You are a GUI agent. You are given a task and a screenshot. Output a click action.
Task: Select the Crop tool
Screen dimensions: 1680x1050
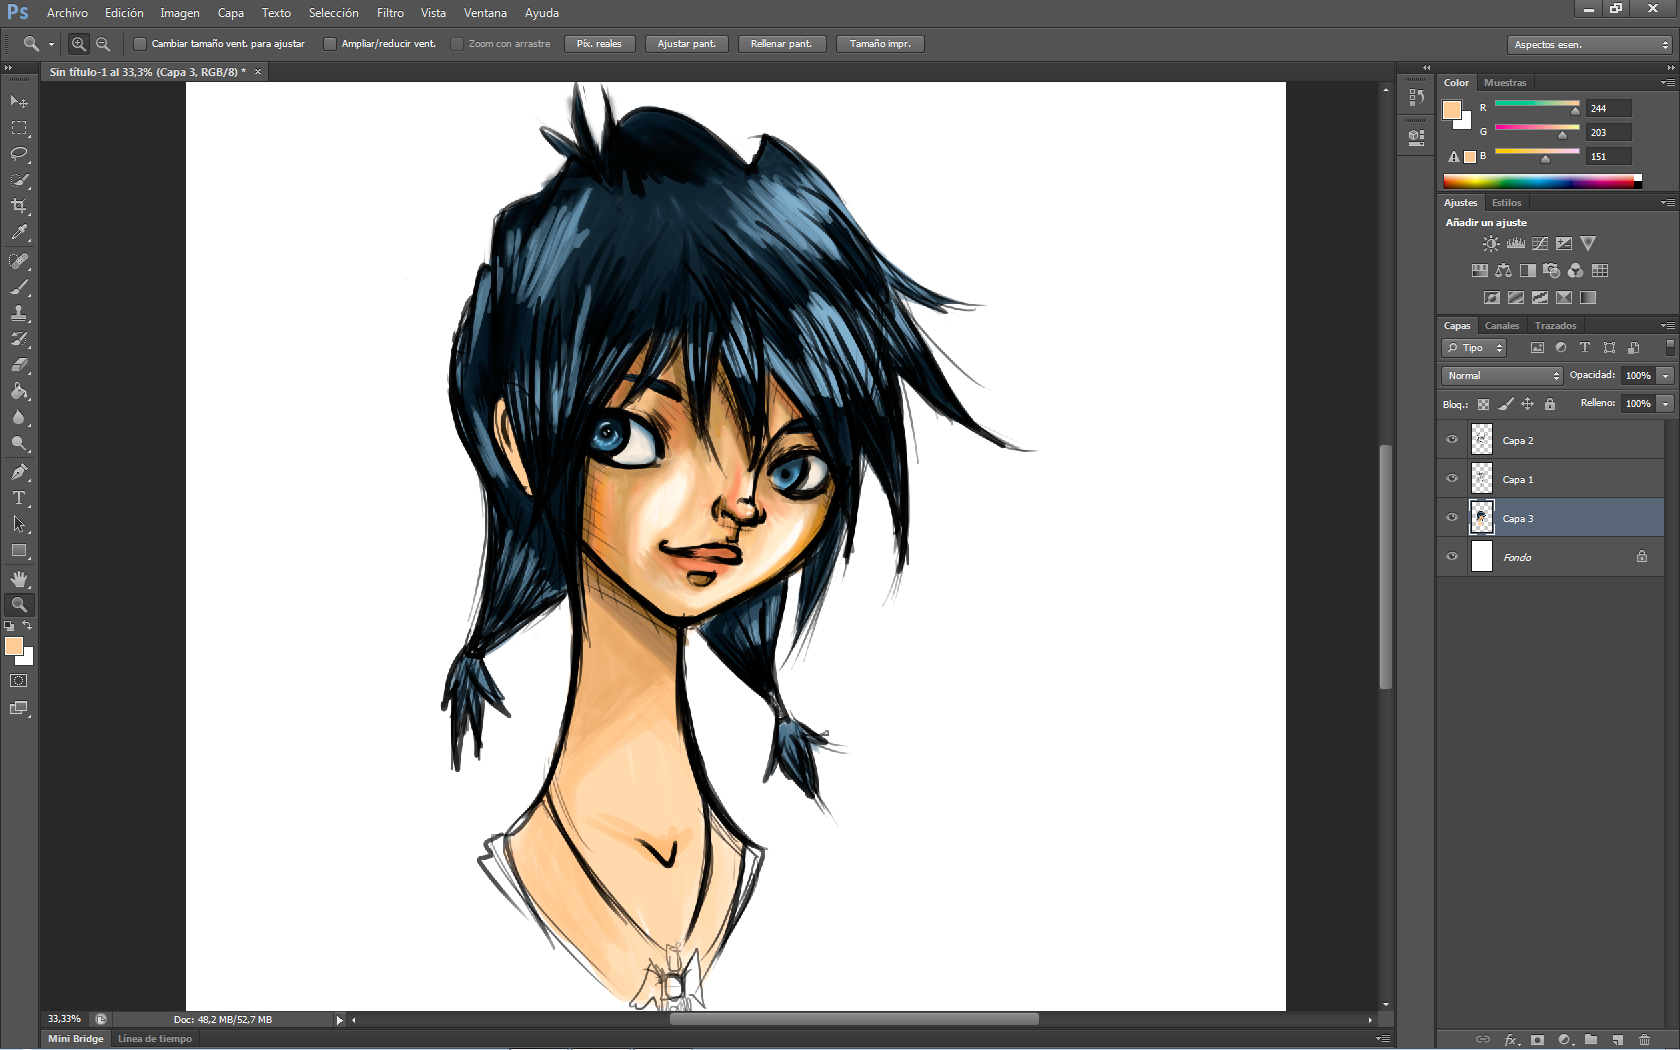click(19, 206)
